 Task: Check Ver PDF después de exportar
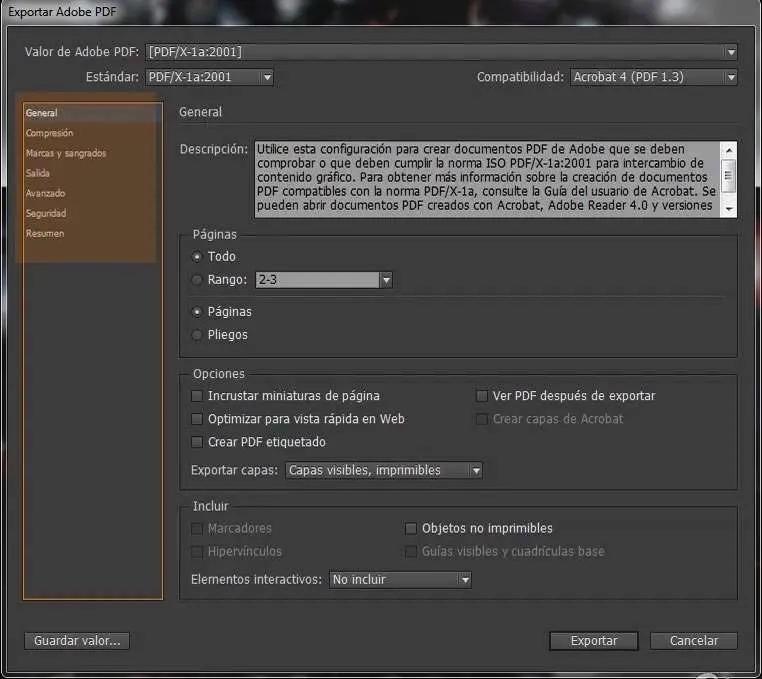coord(482,396)
